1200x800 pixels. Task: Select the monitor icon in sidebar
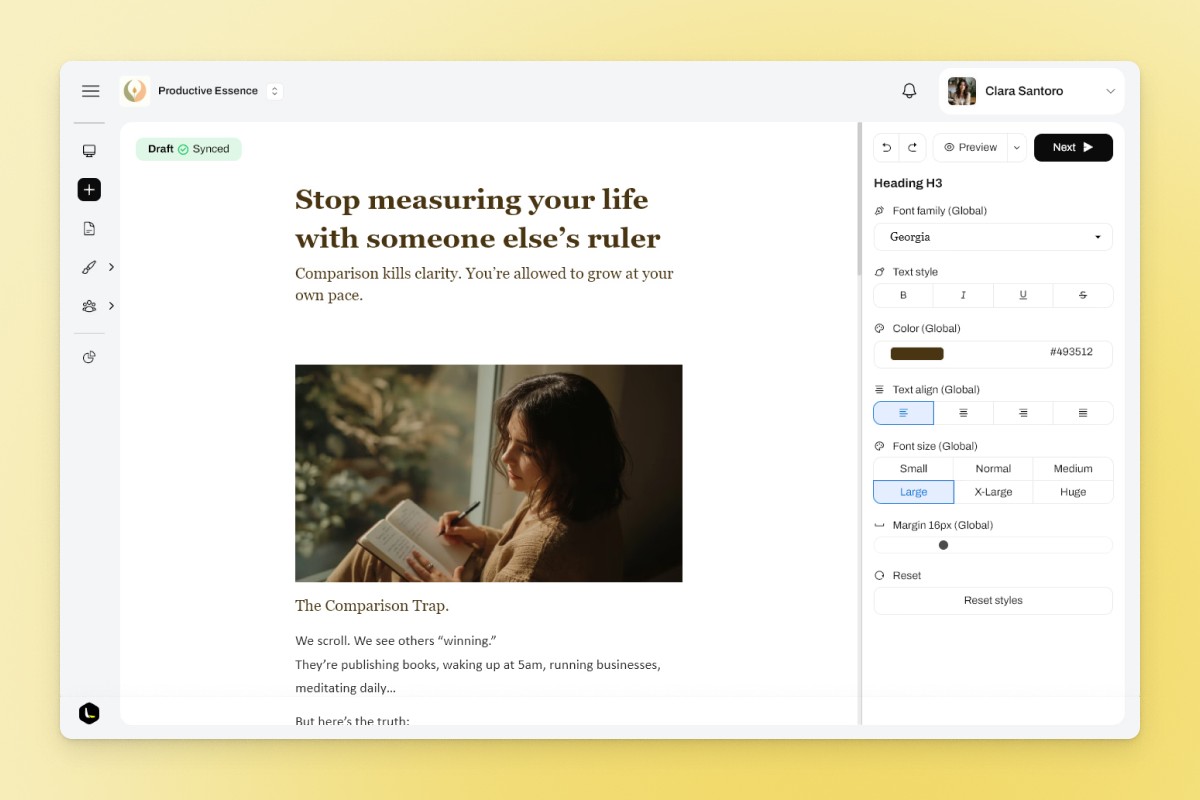(x=89, y=151)
